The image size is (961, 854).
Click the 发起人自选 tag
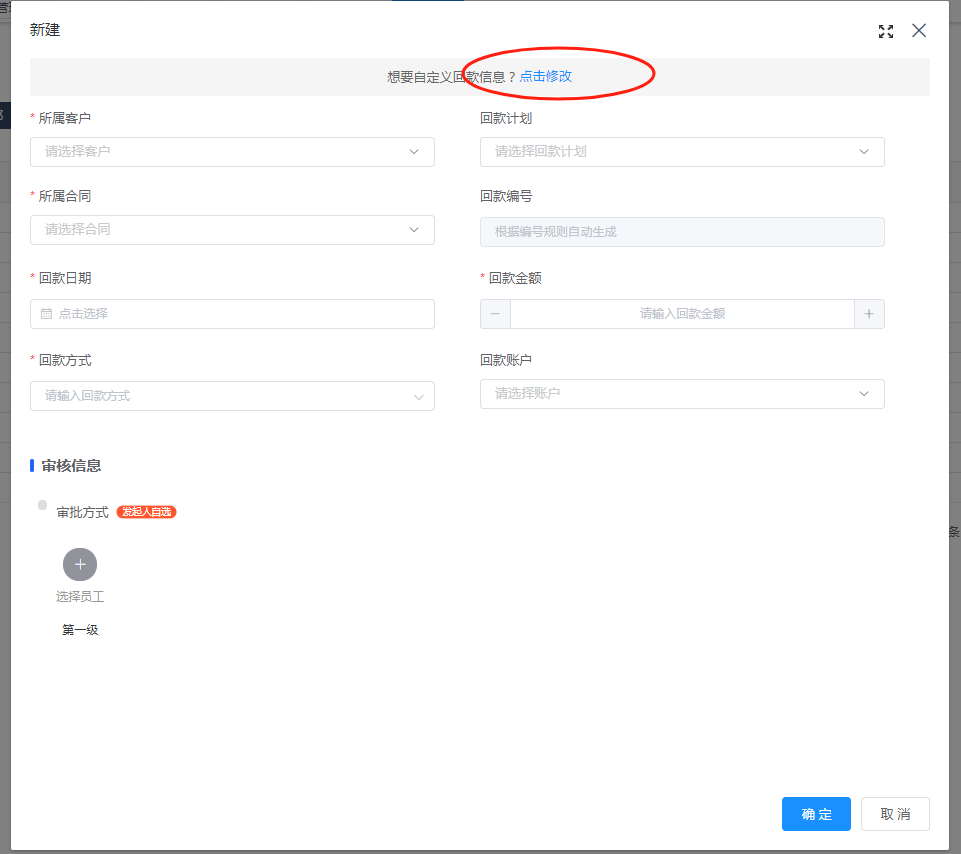pos(146,512)
